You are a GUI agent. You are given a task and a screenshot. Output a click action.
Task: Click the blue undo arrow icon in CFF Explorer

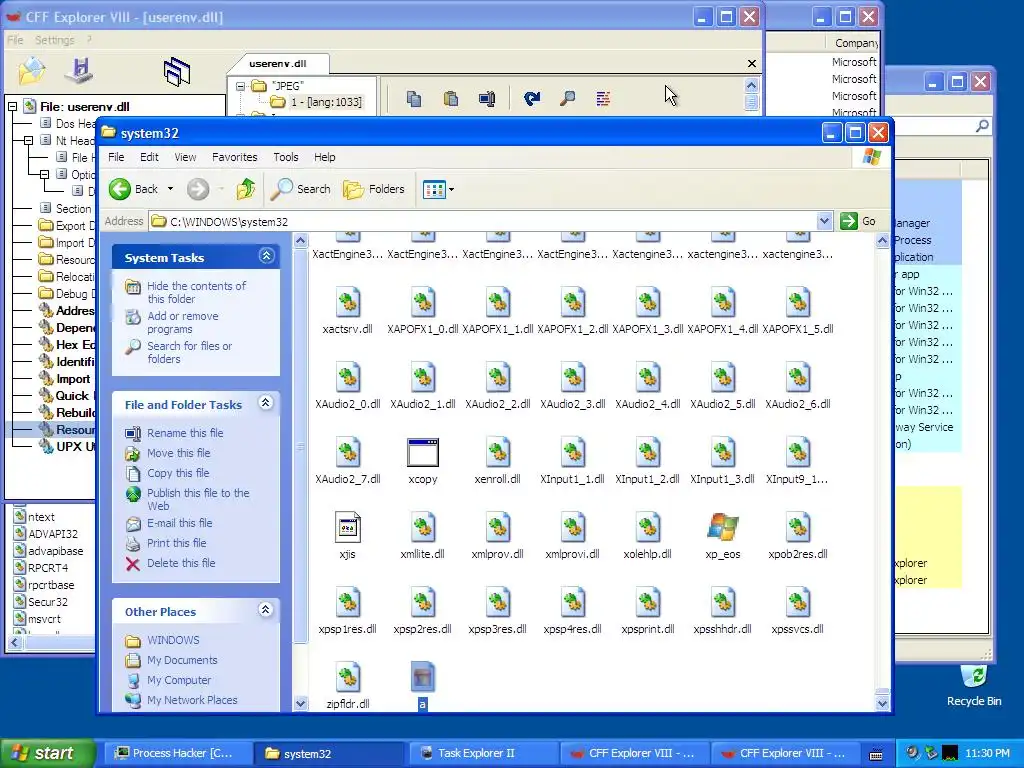tap(532, 99)
